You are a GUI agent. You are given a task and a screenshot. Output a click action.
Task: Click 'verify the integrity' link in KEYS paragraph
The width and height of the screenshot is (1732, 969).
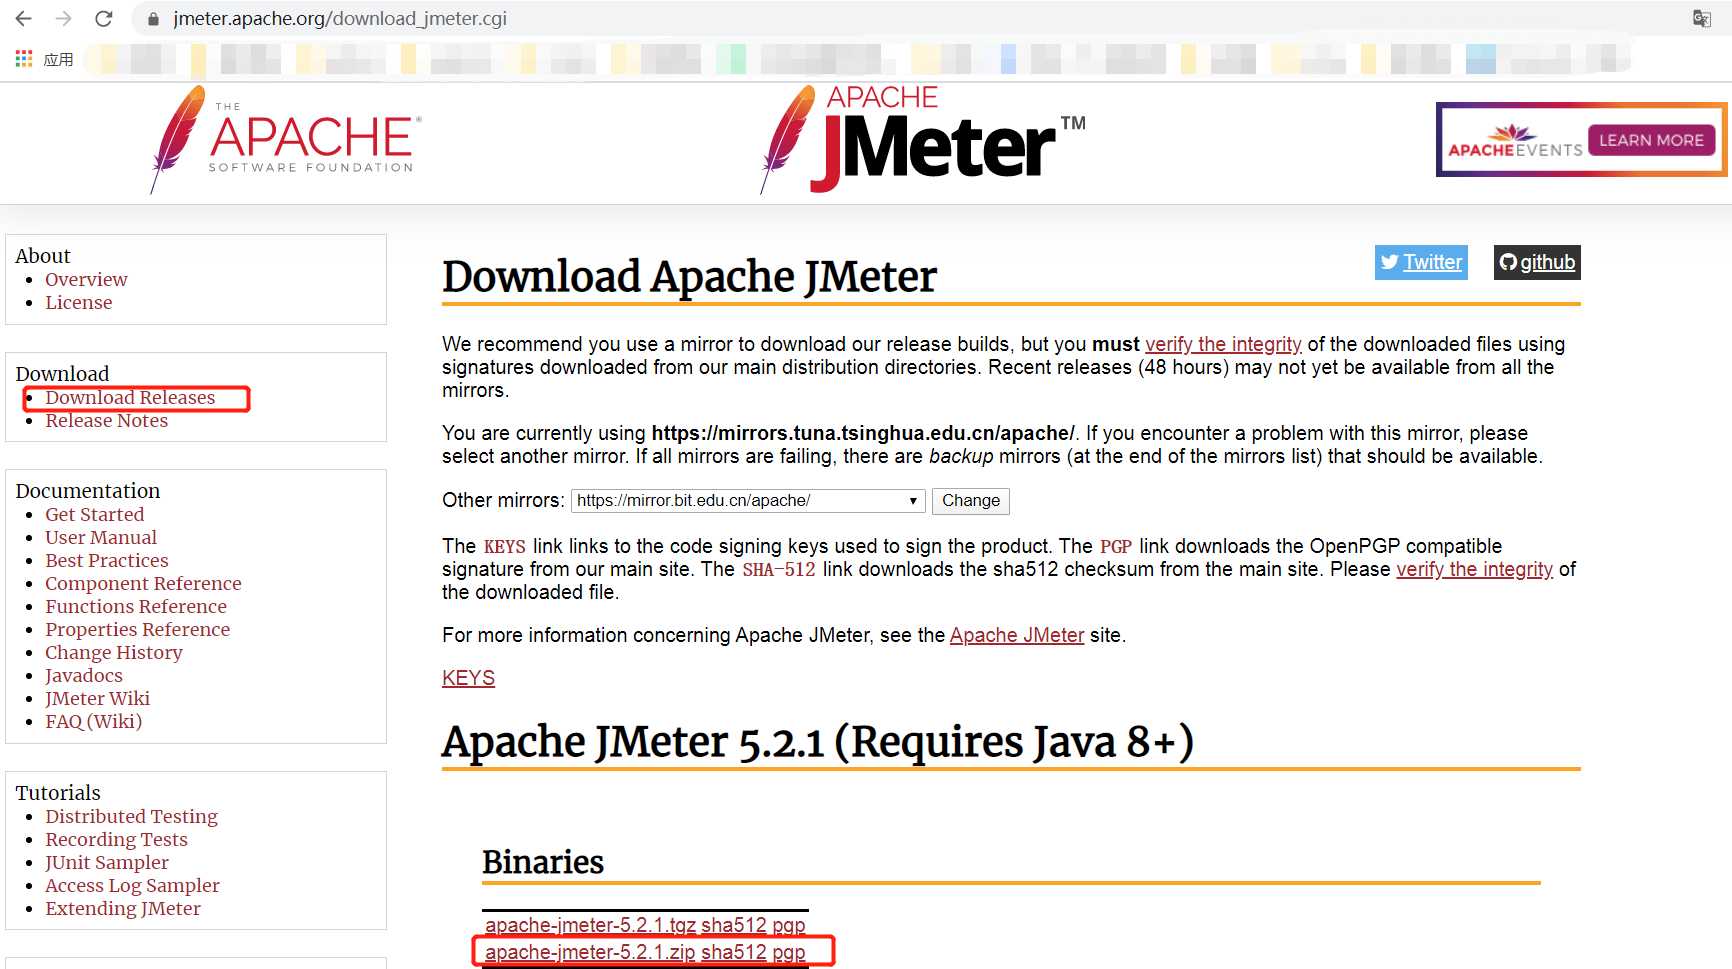(x=1474, y=569)
